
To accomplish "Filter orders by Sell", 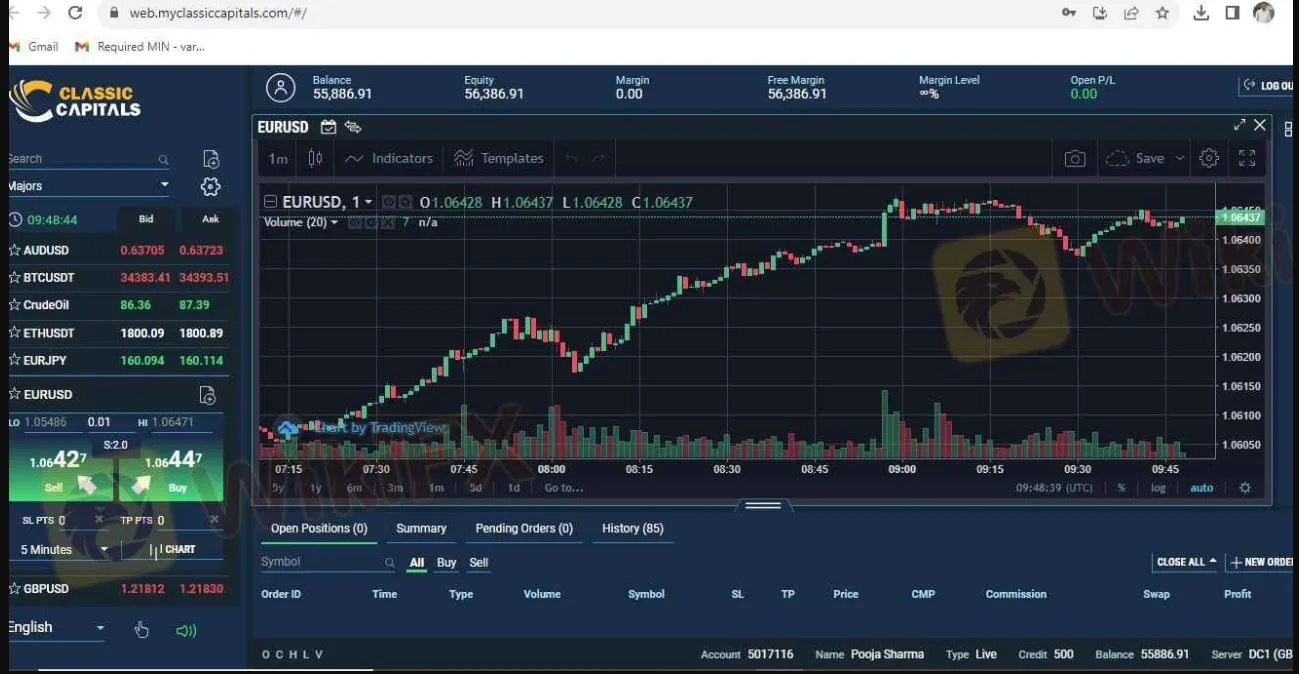I will tap(479, 563).
